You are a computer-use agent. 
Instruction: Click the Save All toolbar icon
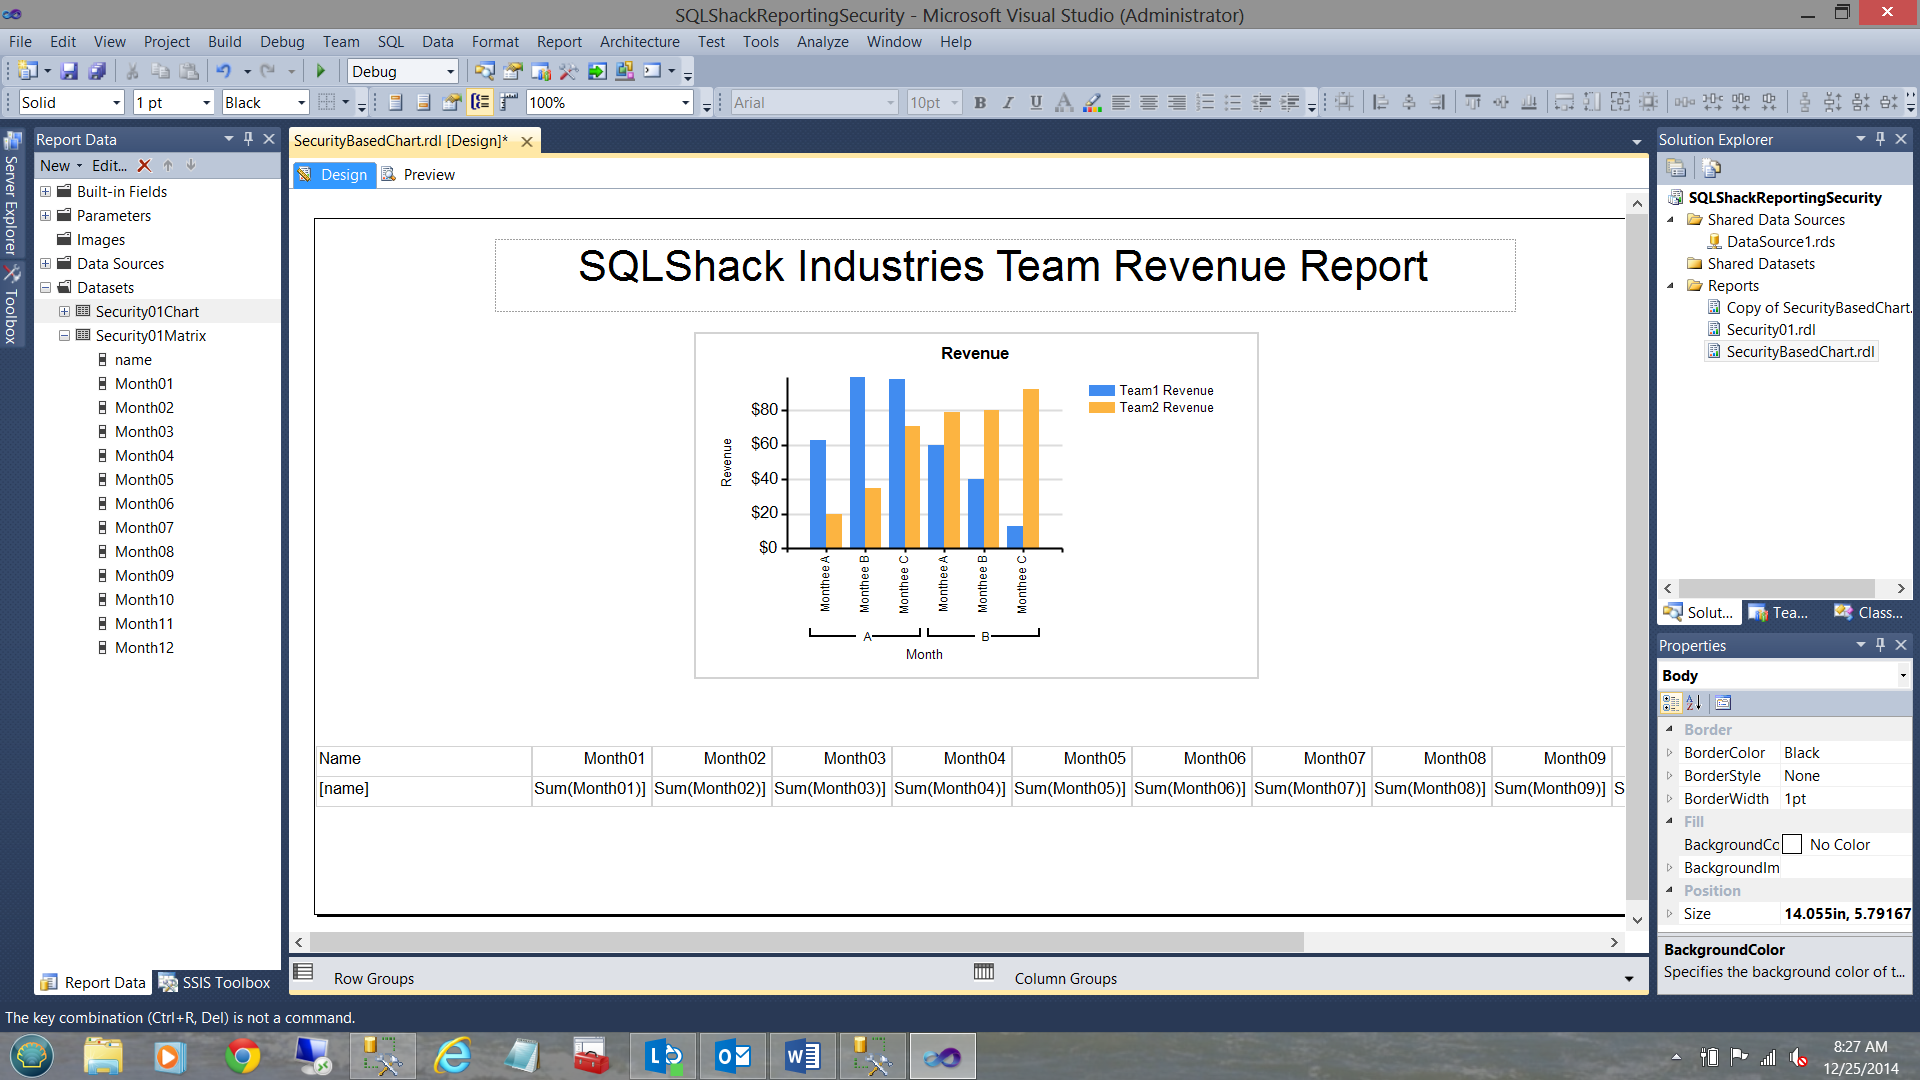coord(97,71)
